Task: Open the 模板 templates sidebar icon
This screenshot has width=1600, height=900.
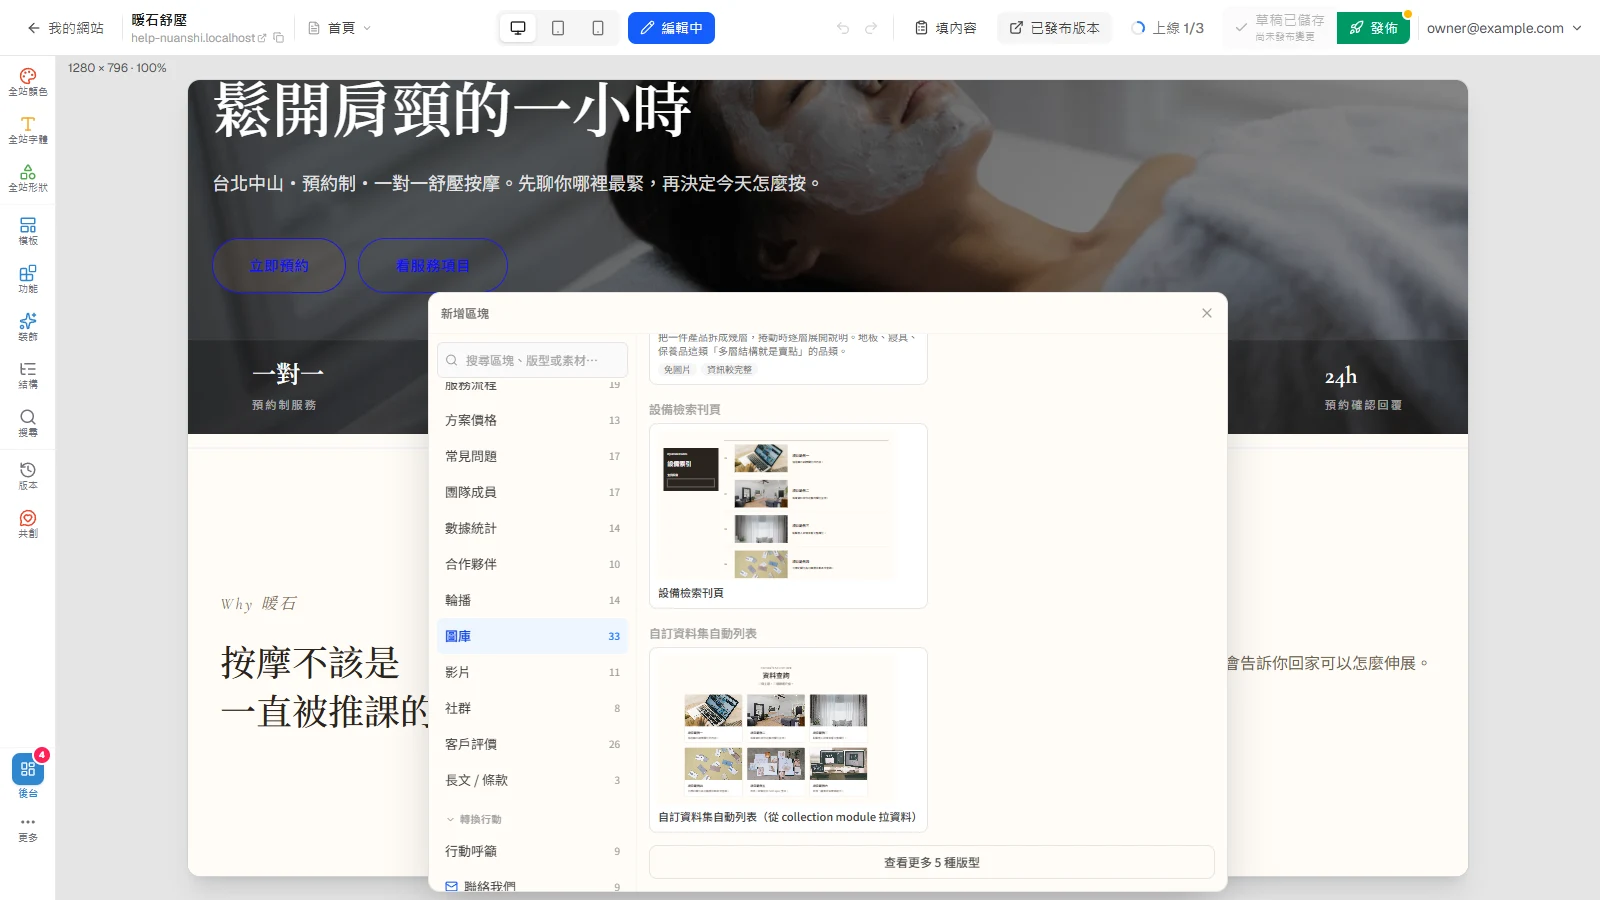Action: pyautogui.click(x=28, y=231)
